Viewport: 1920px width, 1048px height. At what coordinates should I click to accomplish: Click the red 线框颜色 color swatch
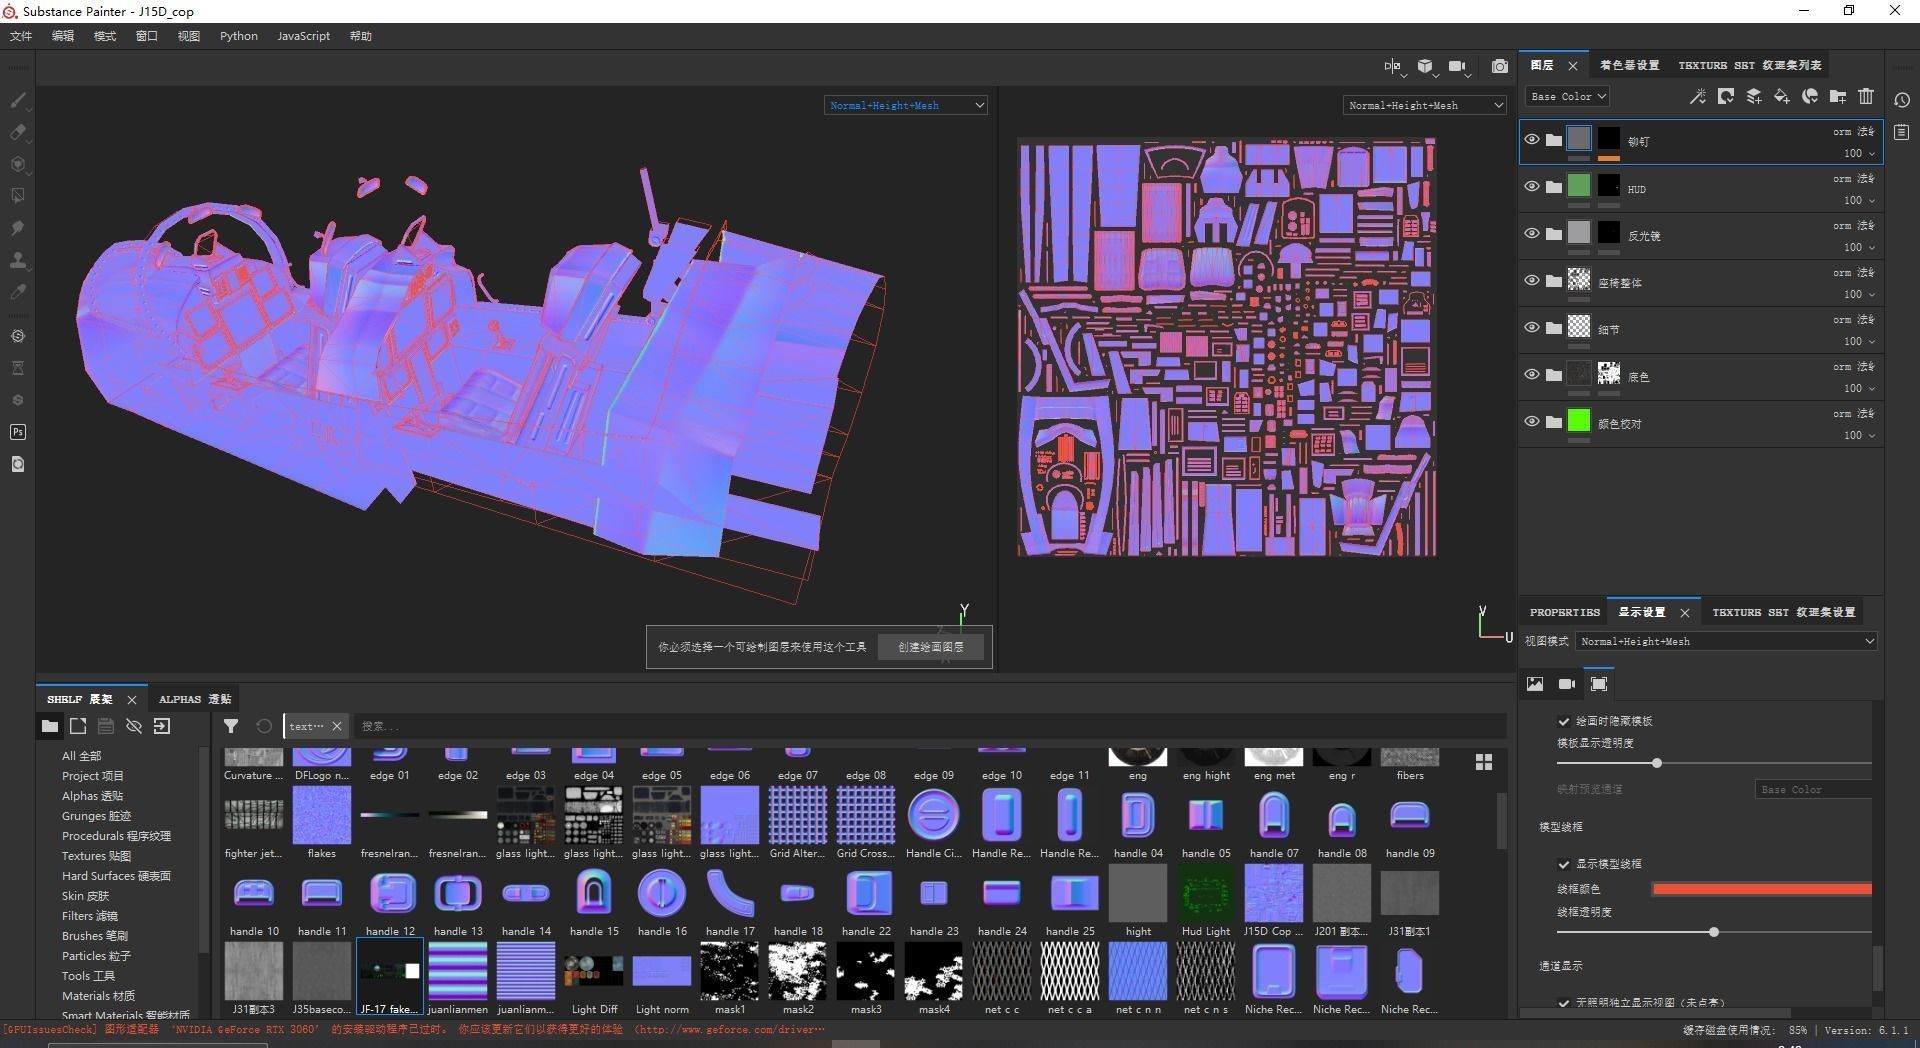1762,889
